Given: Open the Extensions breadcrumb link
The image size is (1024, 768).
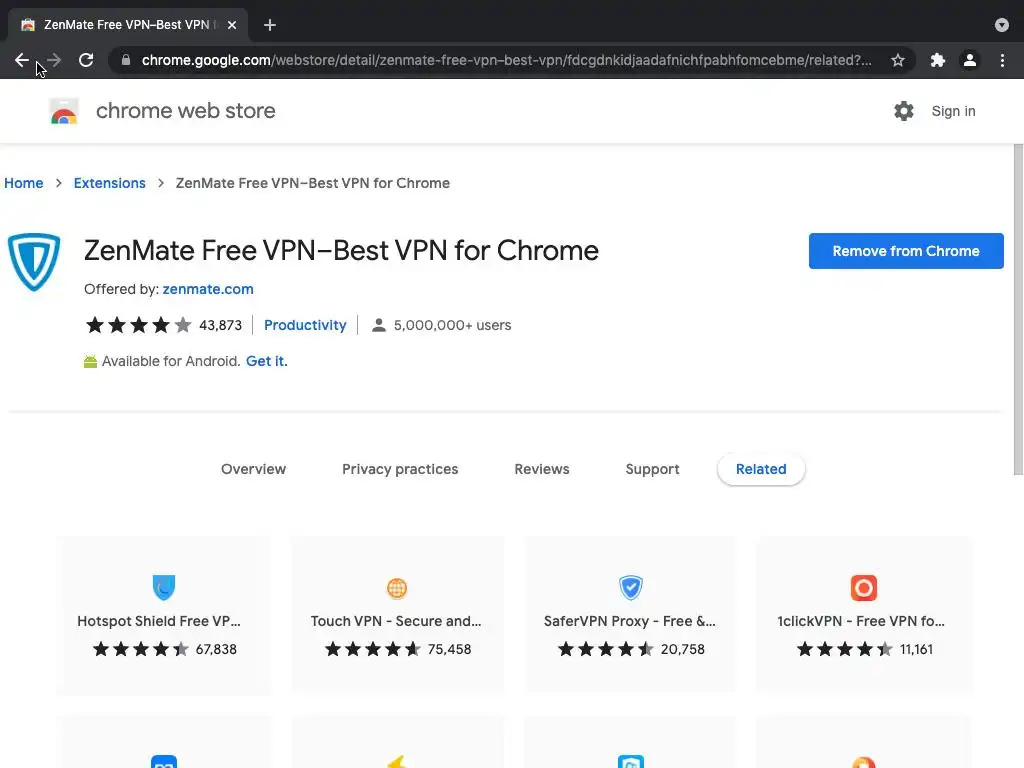Looking at the screenshot, I should 110,183.
